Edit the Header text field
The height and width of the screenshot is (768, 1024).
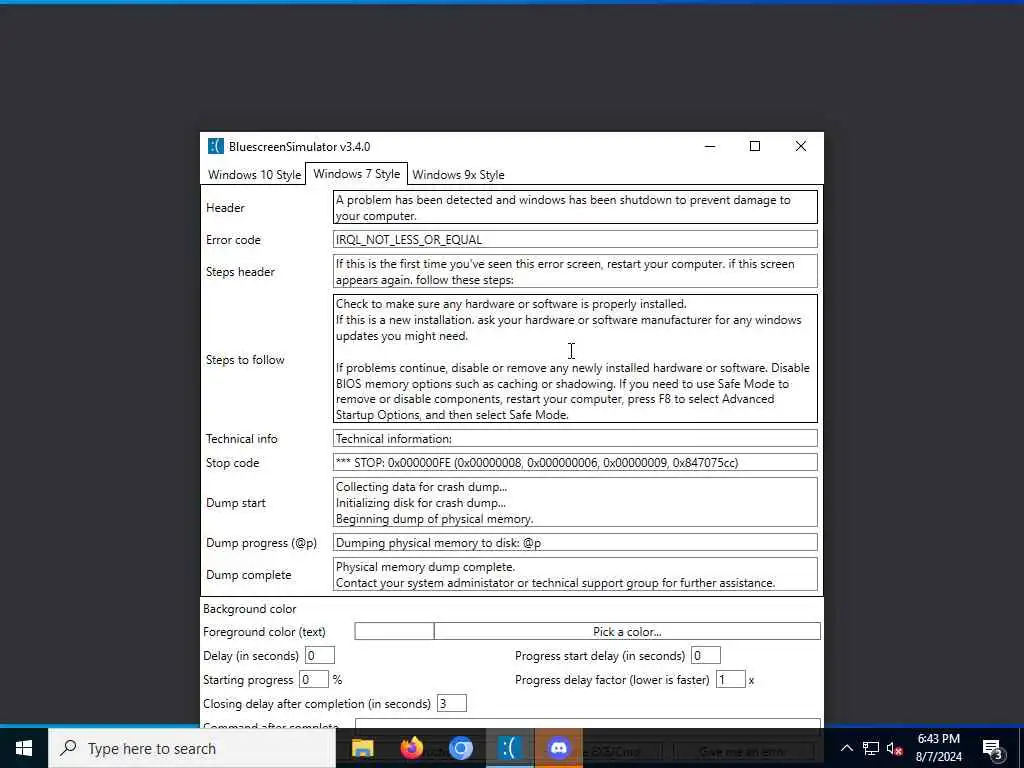click(575, 208)
